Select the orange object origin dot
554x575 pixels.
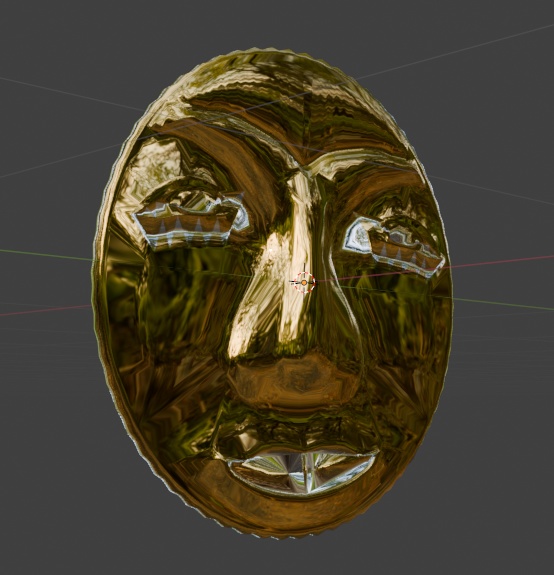304,282
